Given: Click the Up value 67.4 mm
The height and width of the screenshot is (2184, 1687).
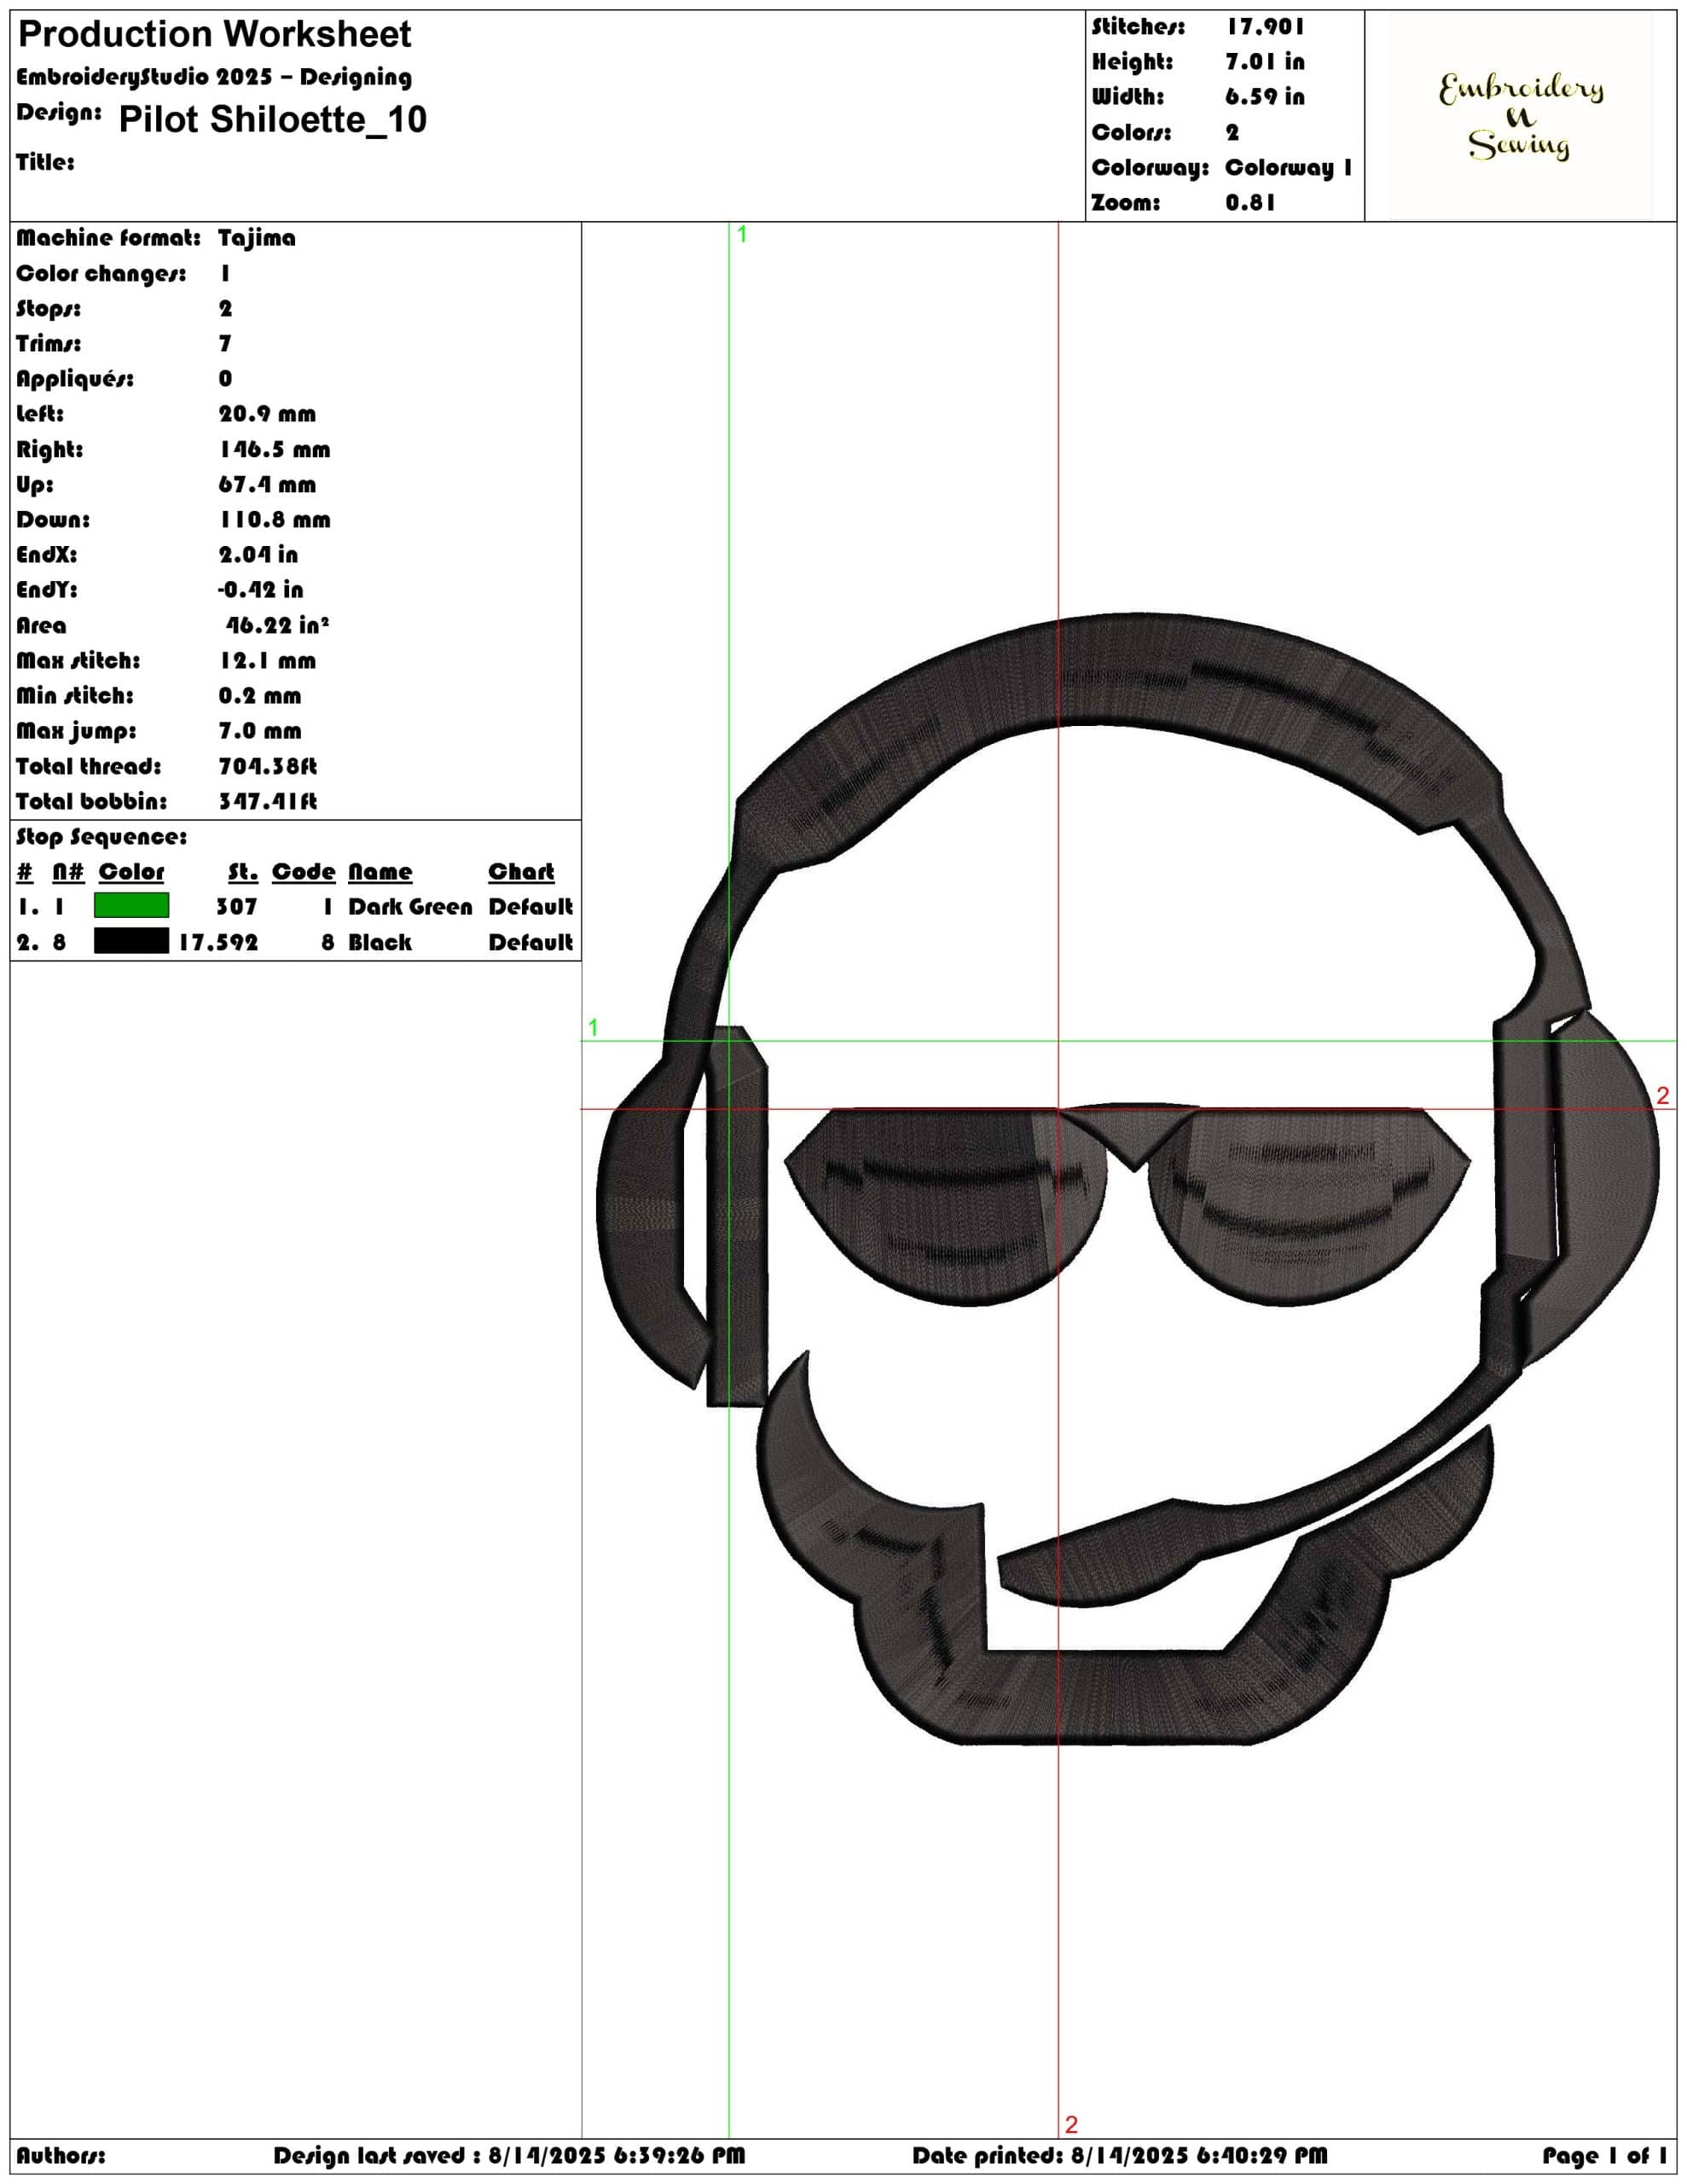Looking at the screenshot, I should point(267,484).
